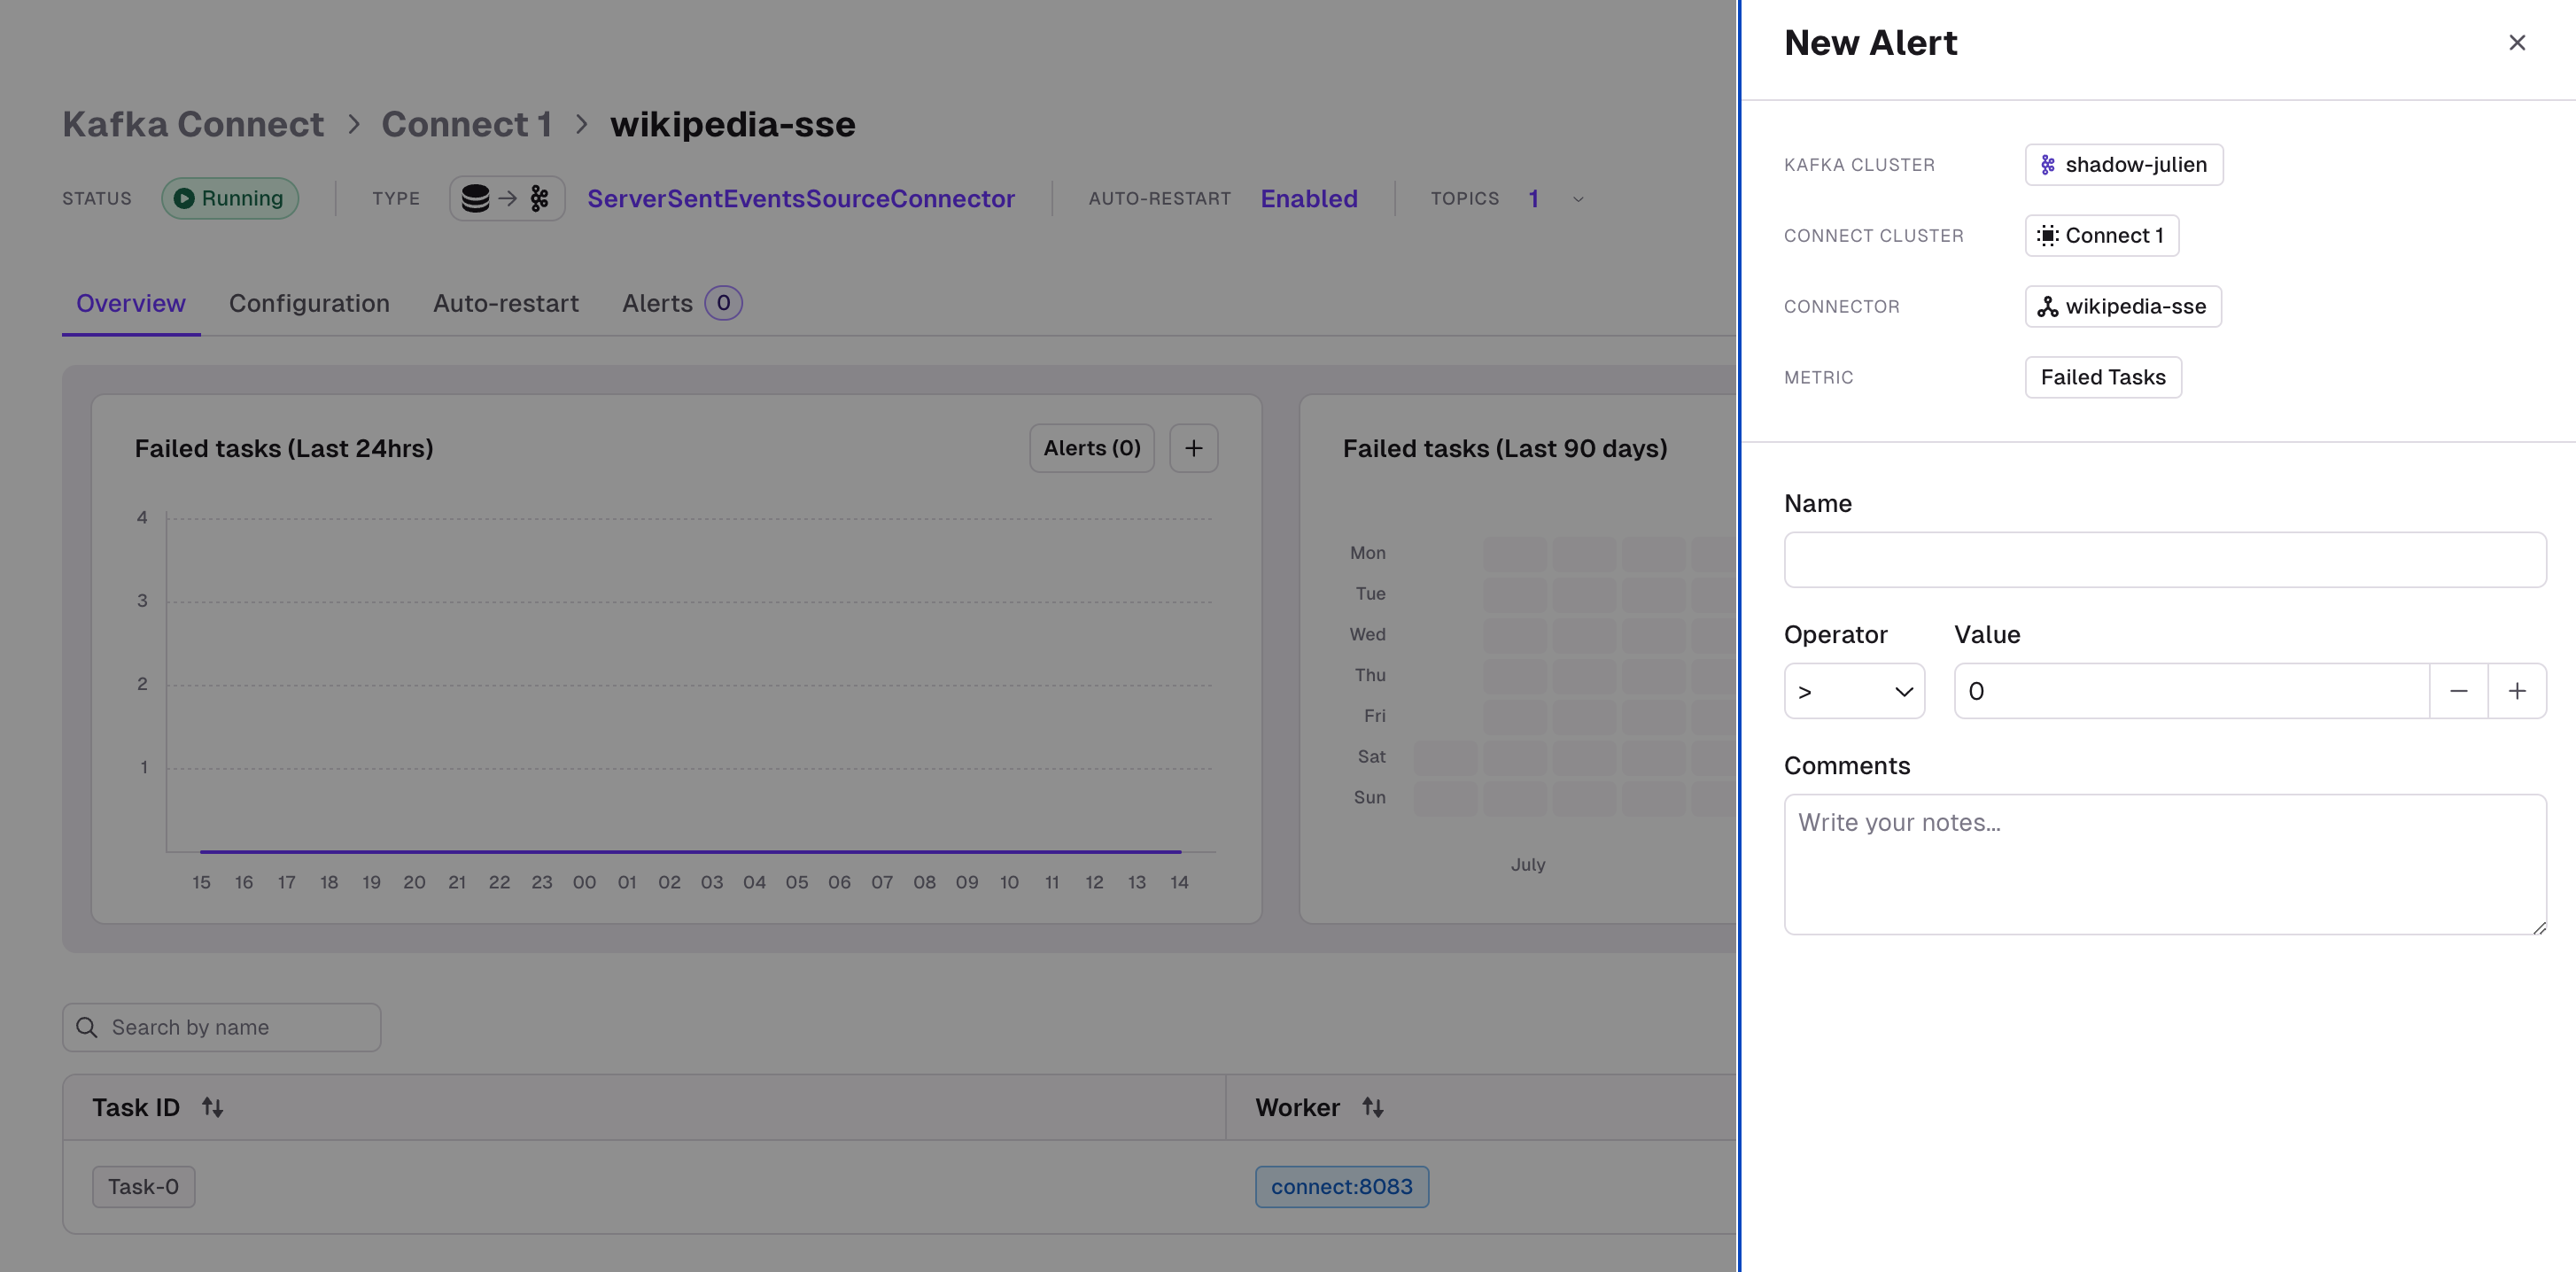Screen dimensions: 2576x1272
Task: Click the Connect 1 cluster chip
Action: coord(2101,236)
